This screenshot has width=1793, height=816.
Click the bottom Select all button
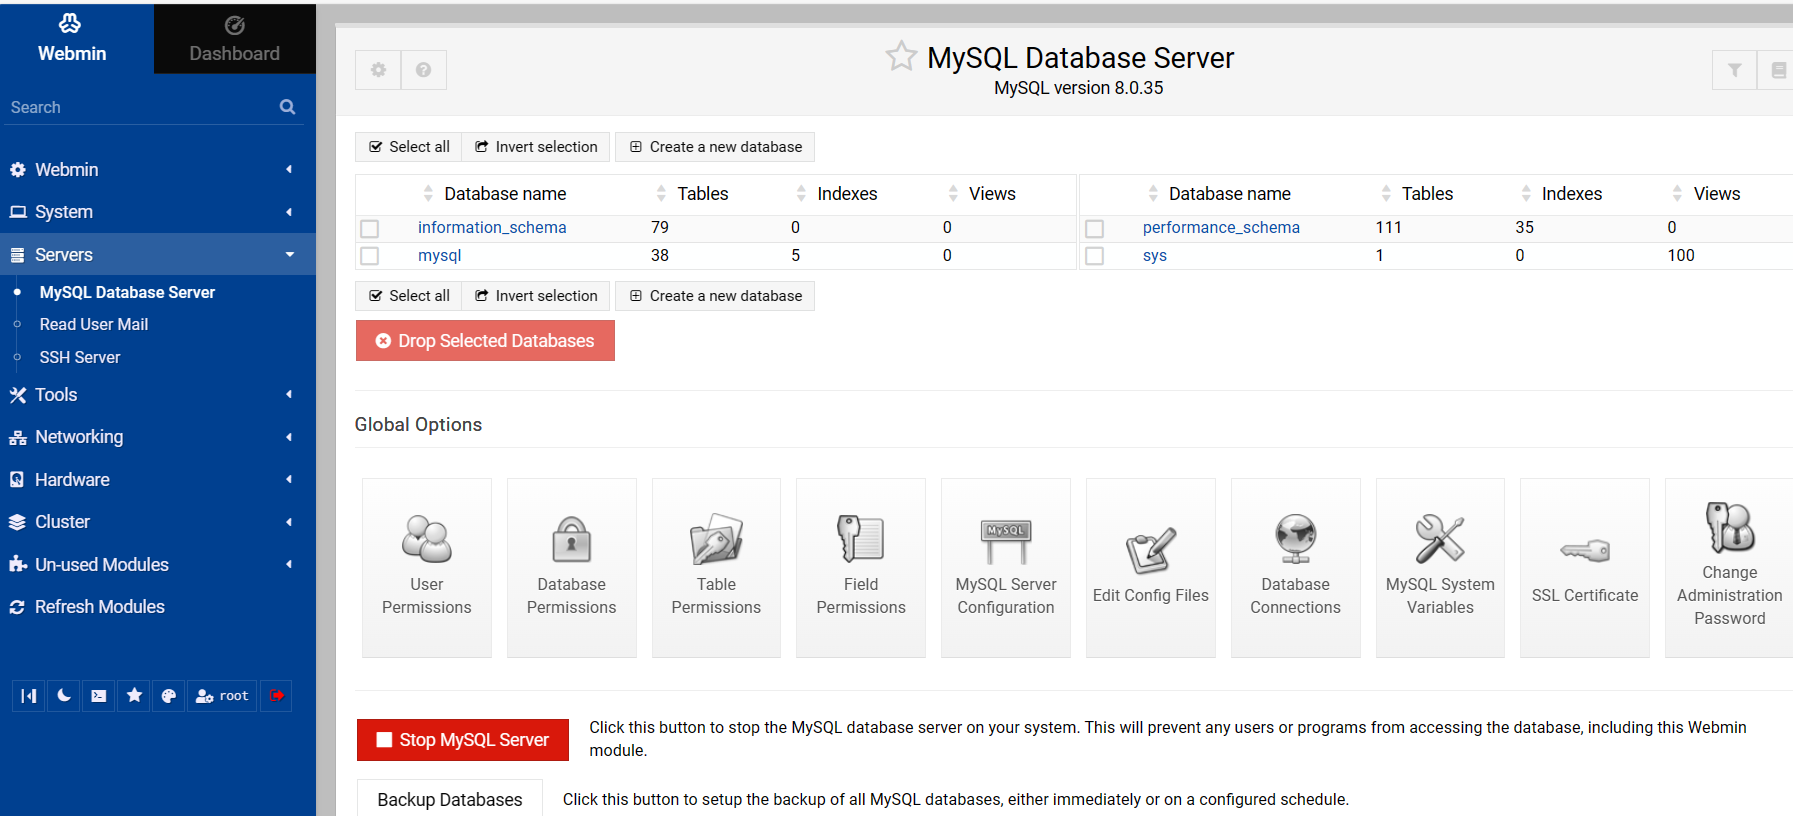click(x=409, y=296)
